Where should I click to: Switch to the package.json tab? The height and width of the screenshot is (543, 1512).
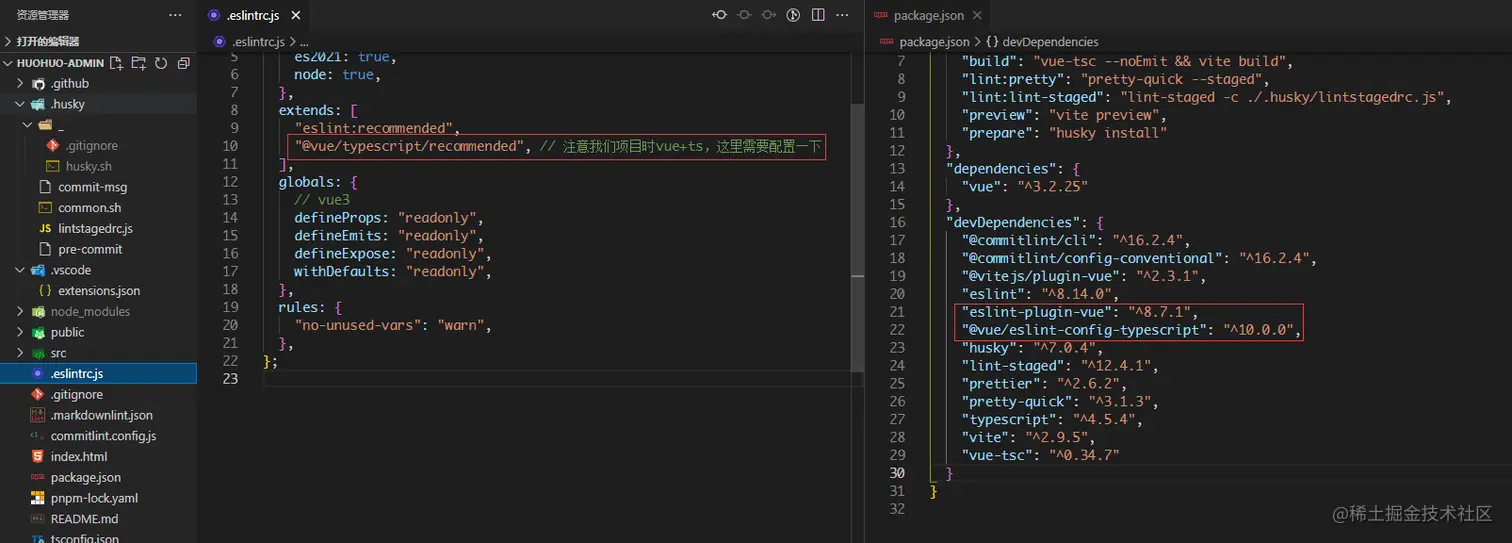[x=927, y=16]
